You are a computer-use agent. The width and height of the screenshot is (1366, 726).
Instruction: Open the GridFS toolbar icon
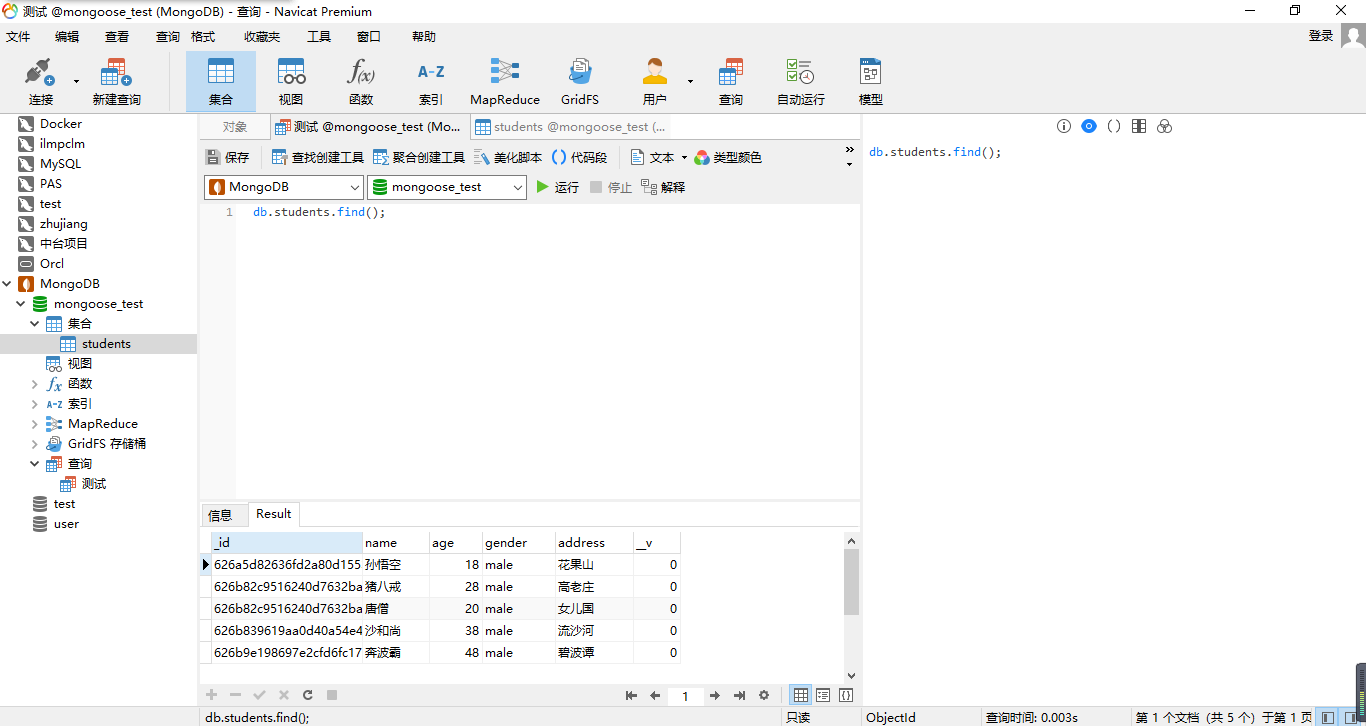(580, 82)
